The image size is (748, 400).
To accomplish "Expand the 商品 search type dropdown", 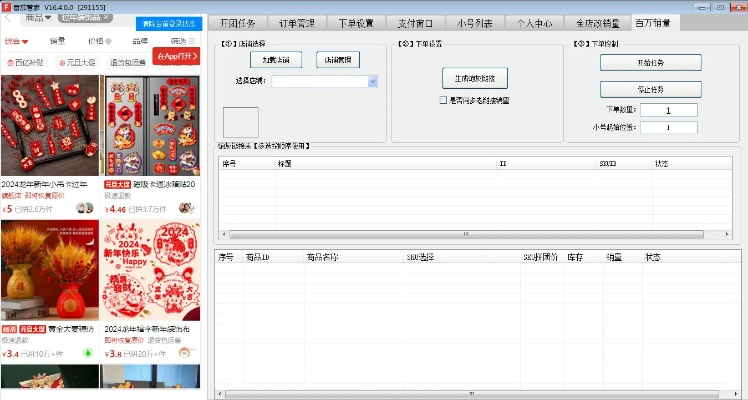I will click(x=38, y=18).
